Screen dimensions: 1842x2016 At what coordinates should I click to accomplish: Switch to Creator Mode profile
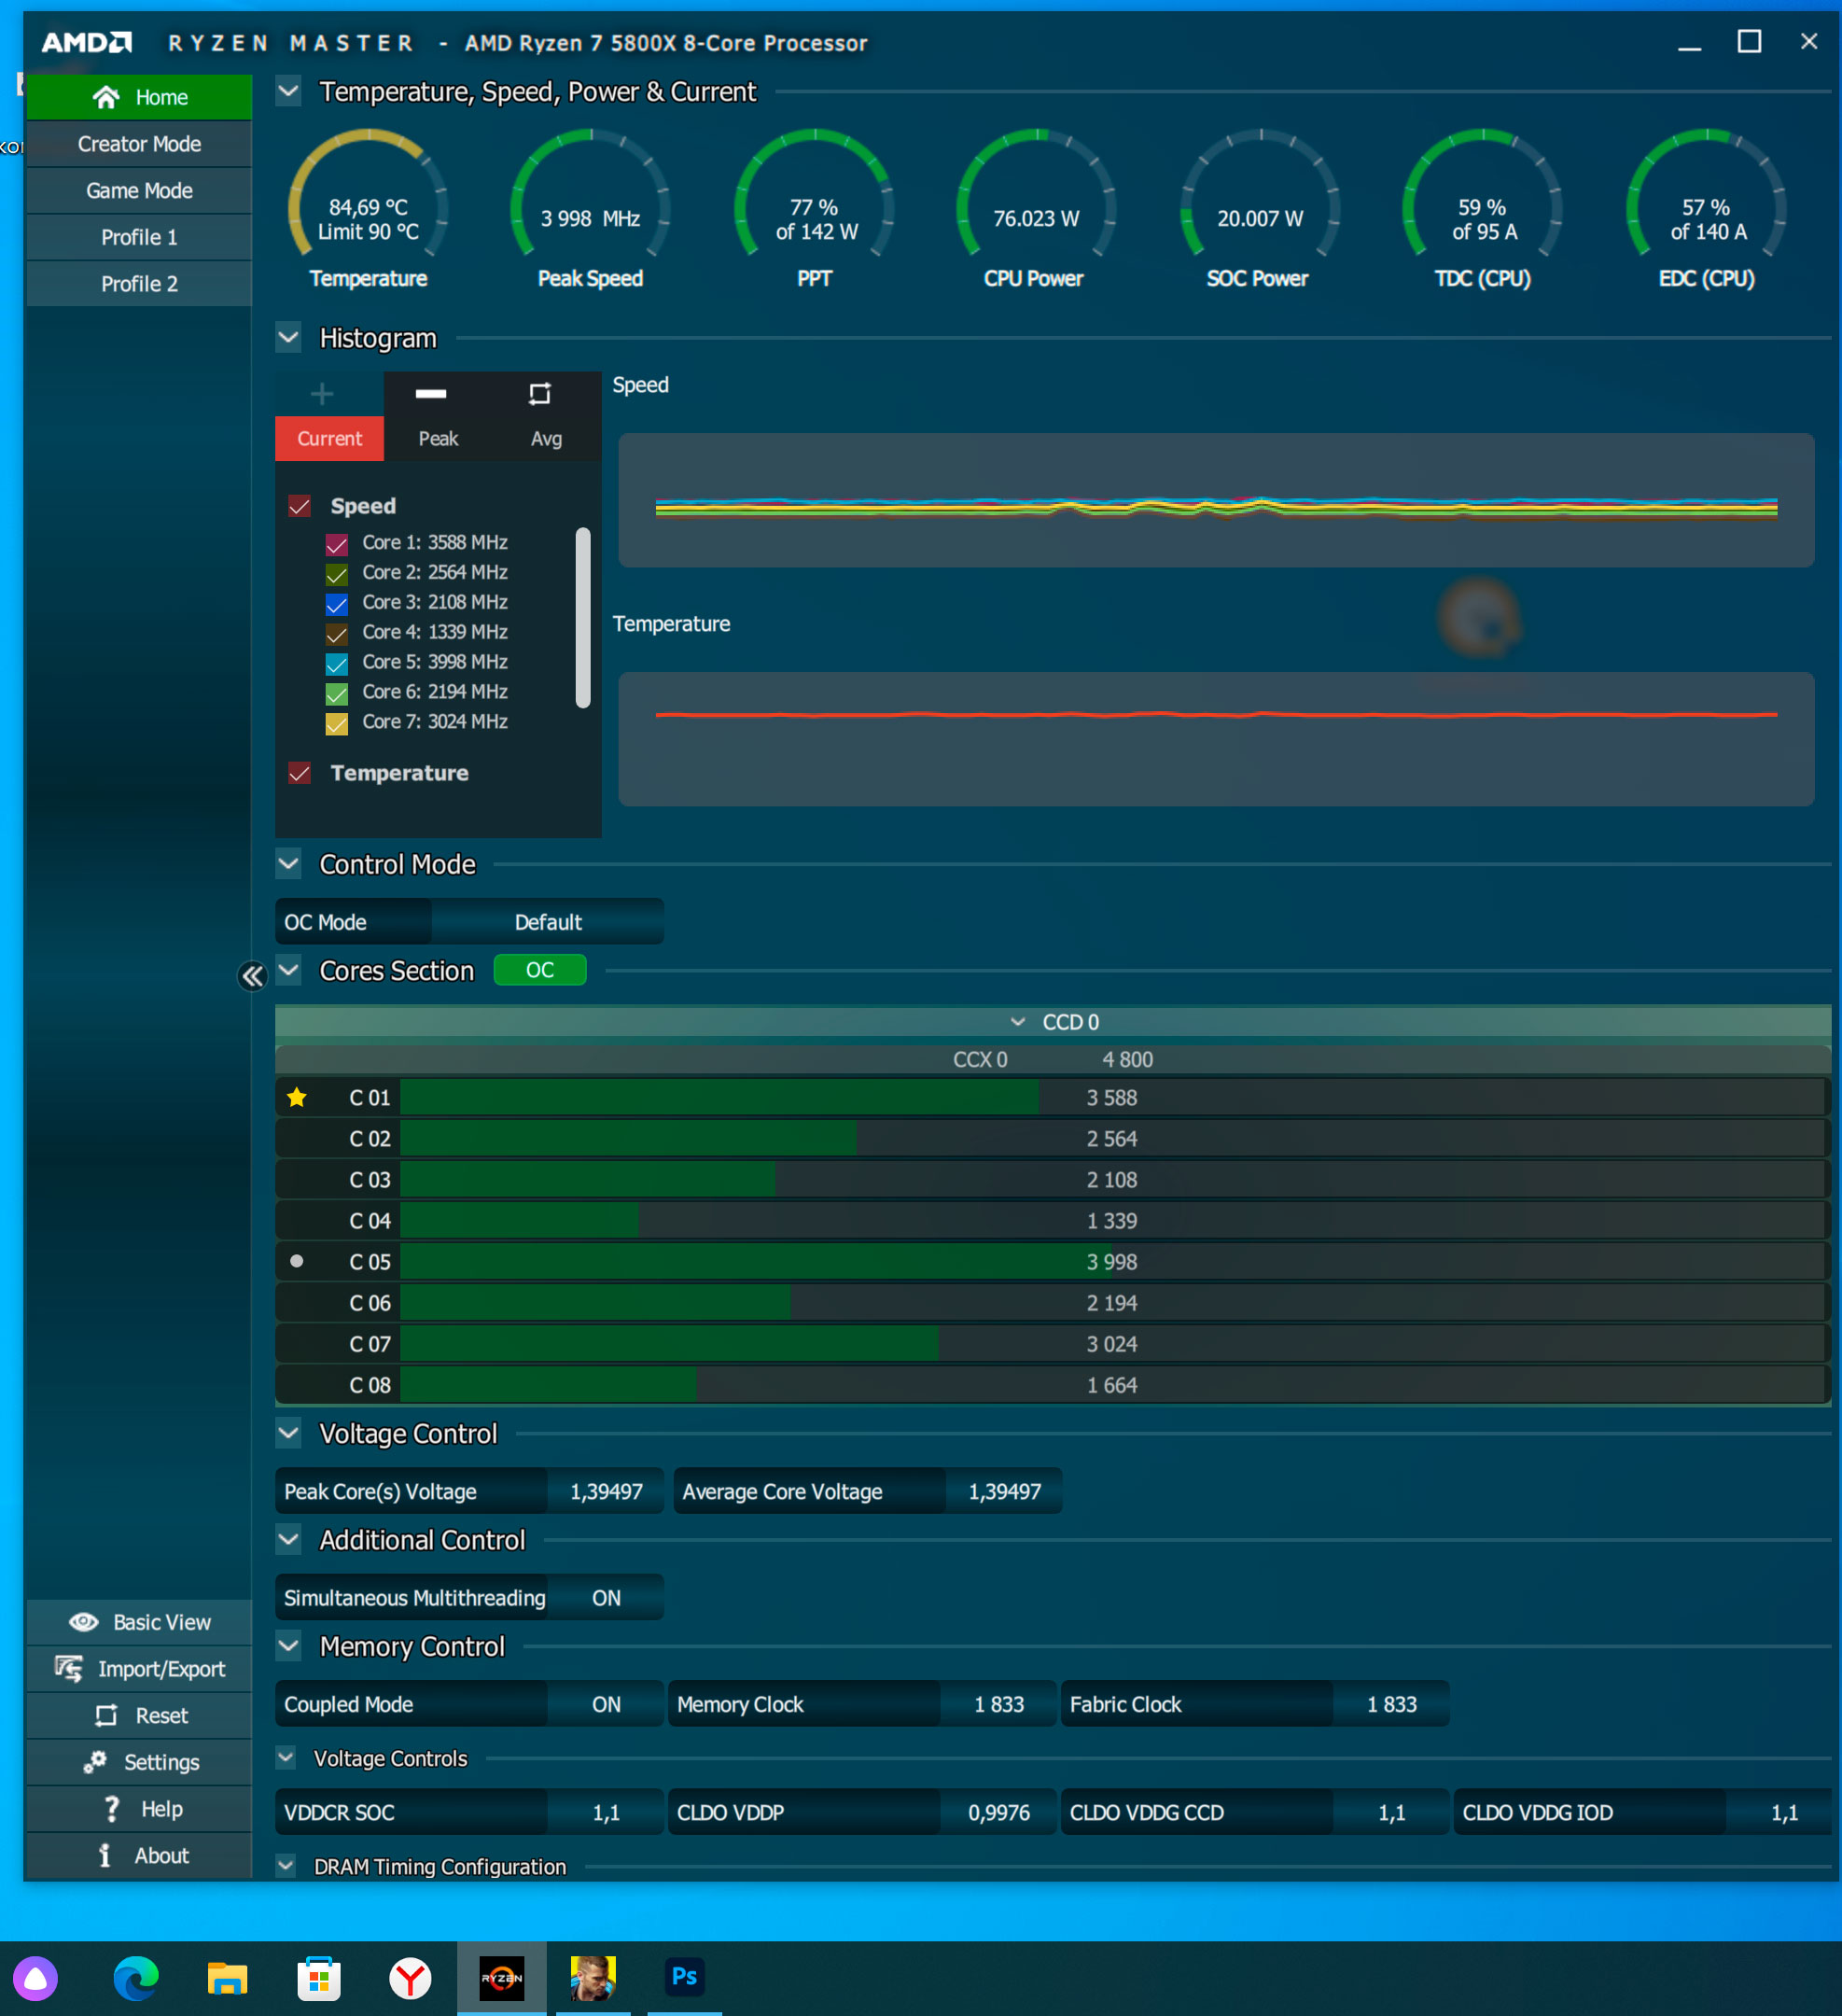(139, 144)
